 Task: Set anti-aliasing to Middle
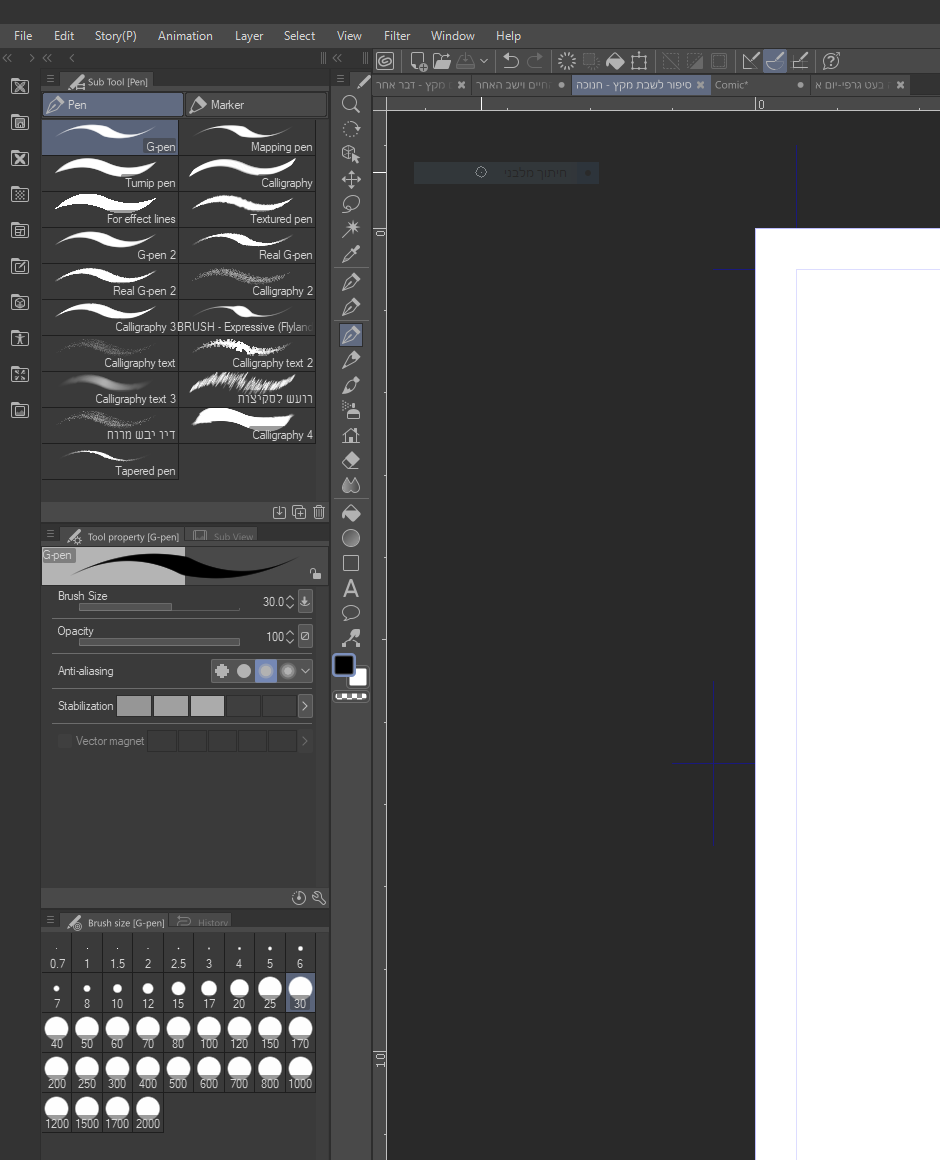266,671
